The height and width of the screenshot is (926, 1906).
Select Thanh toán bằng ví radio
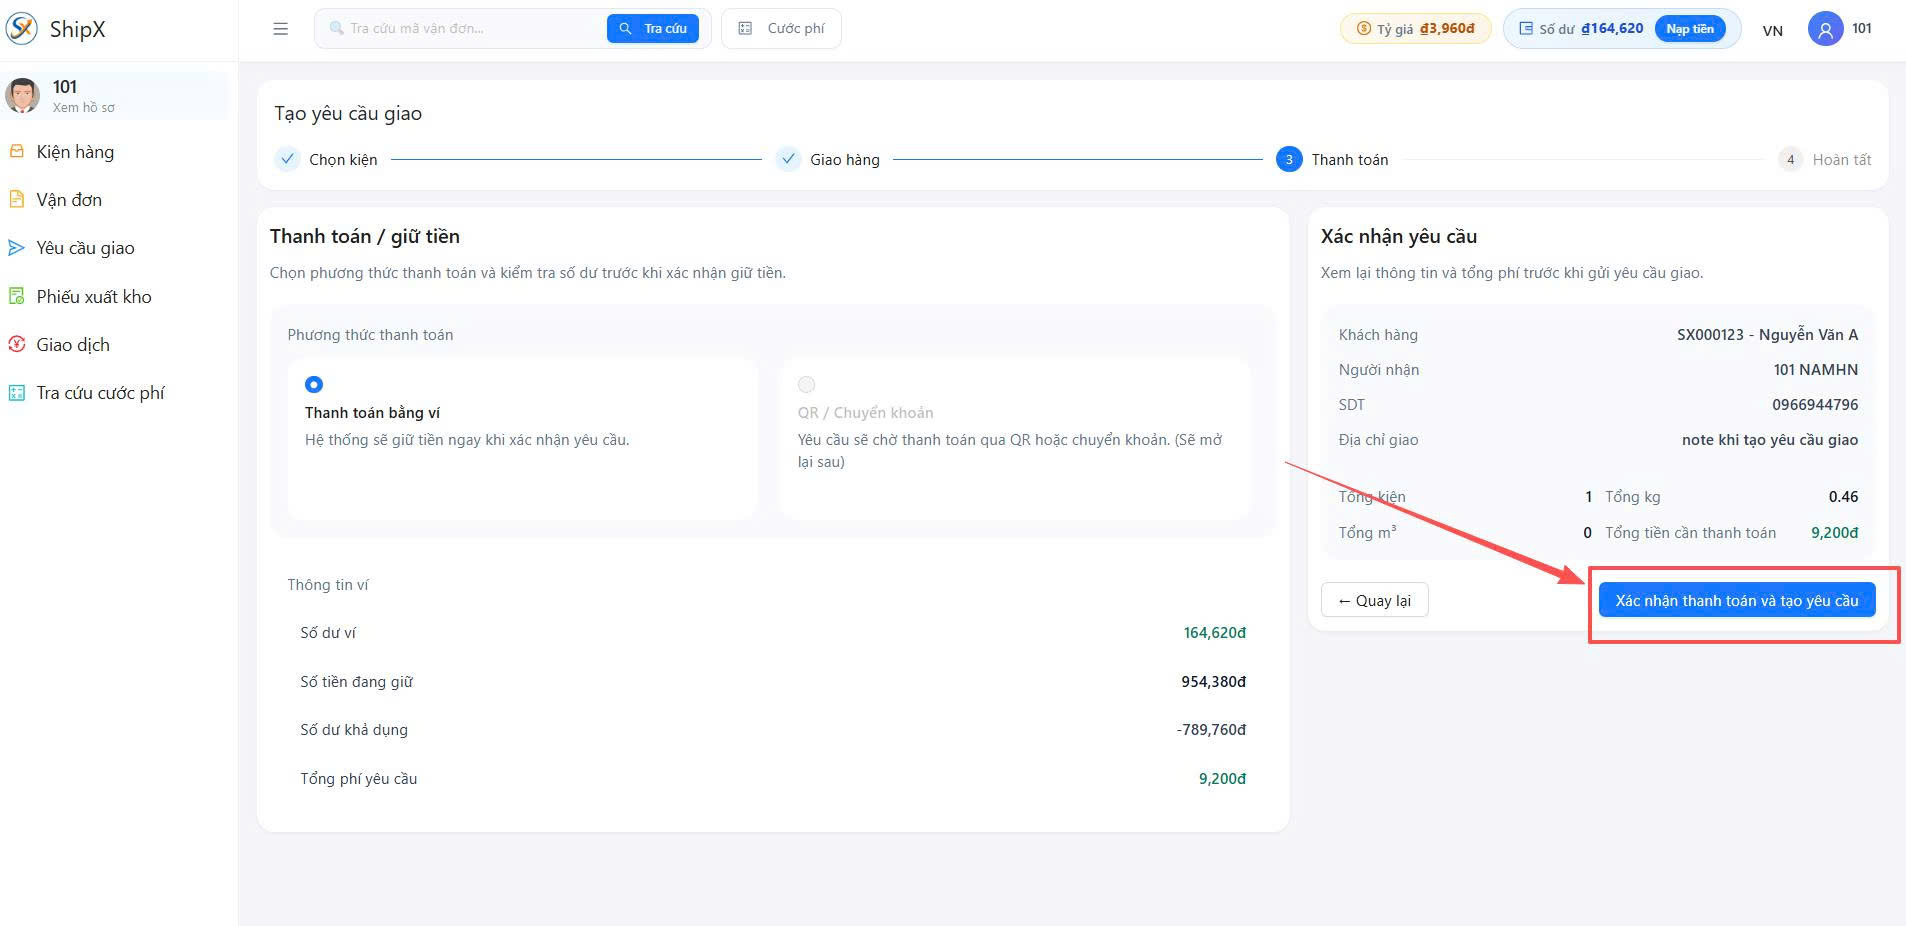(314, 385)
